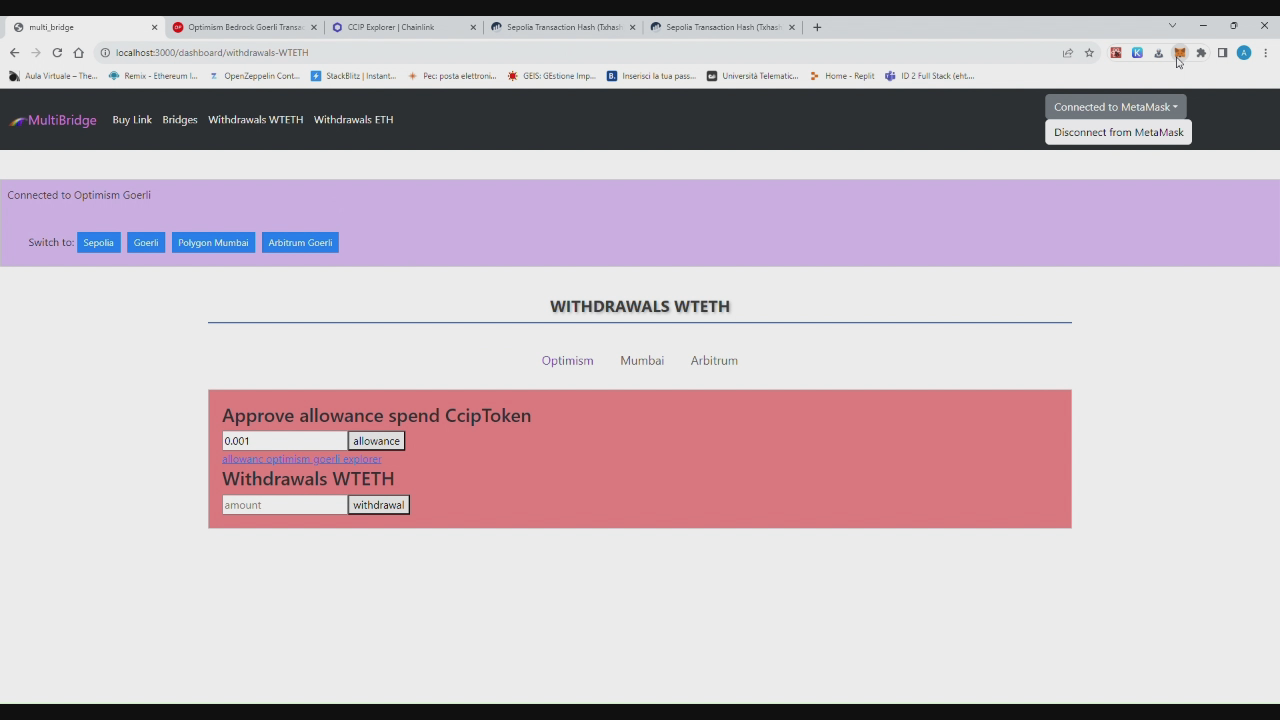Click the Home button in the browser toolbar
The width and height of the screenshot is (1280, 720).
pyautogui.click(x=79, y=53)
